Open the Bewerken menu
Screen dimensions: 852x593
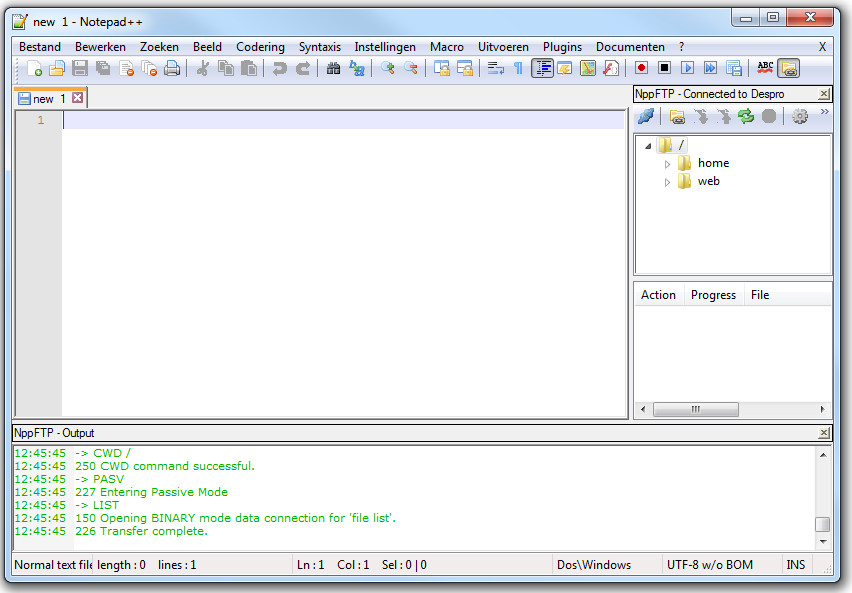(101, 47)
